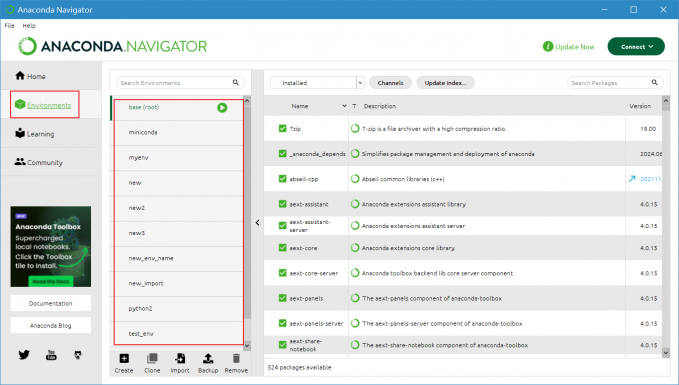Open the Documentation button
Image resolution: width=679 pixels, height=385 pixels.
51,304
